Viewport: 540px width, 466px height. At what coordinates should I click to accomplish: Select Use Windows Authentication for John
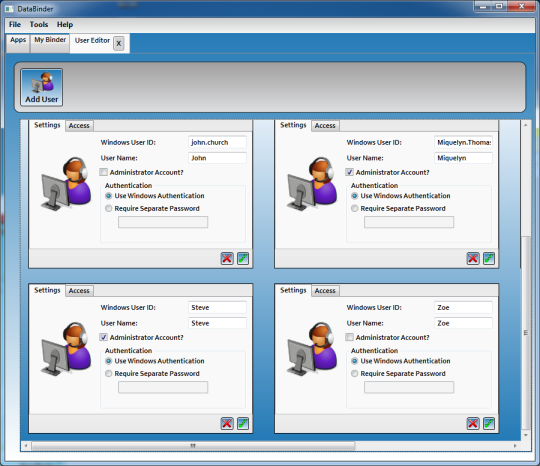(x=108, y=196)
